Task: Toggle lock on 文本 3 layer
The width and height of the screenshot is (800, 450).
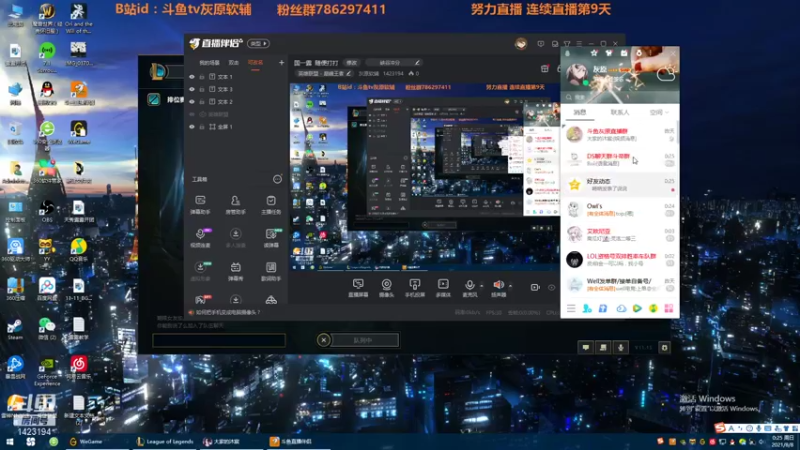Action: click(202, 89)
